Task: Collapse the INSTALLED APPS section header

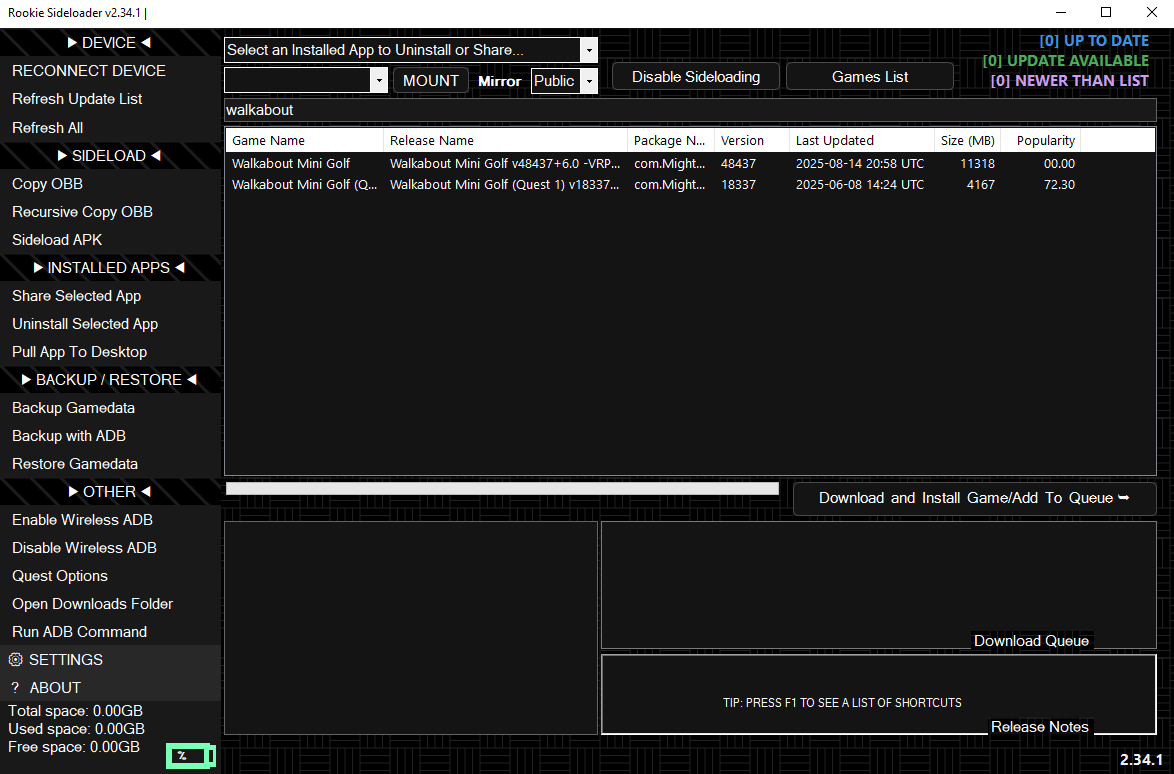Action: 110,267
